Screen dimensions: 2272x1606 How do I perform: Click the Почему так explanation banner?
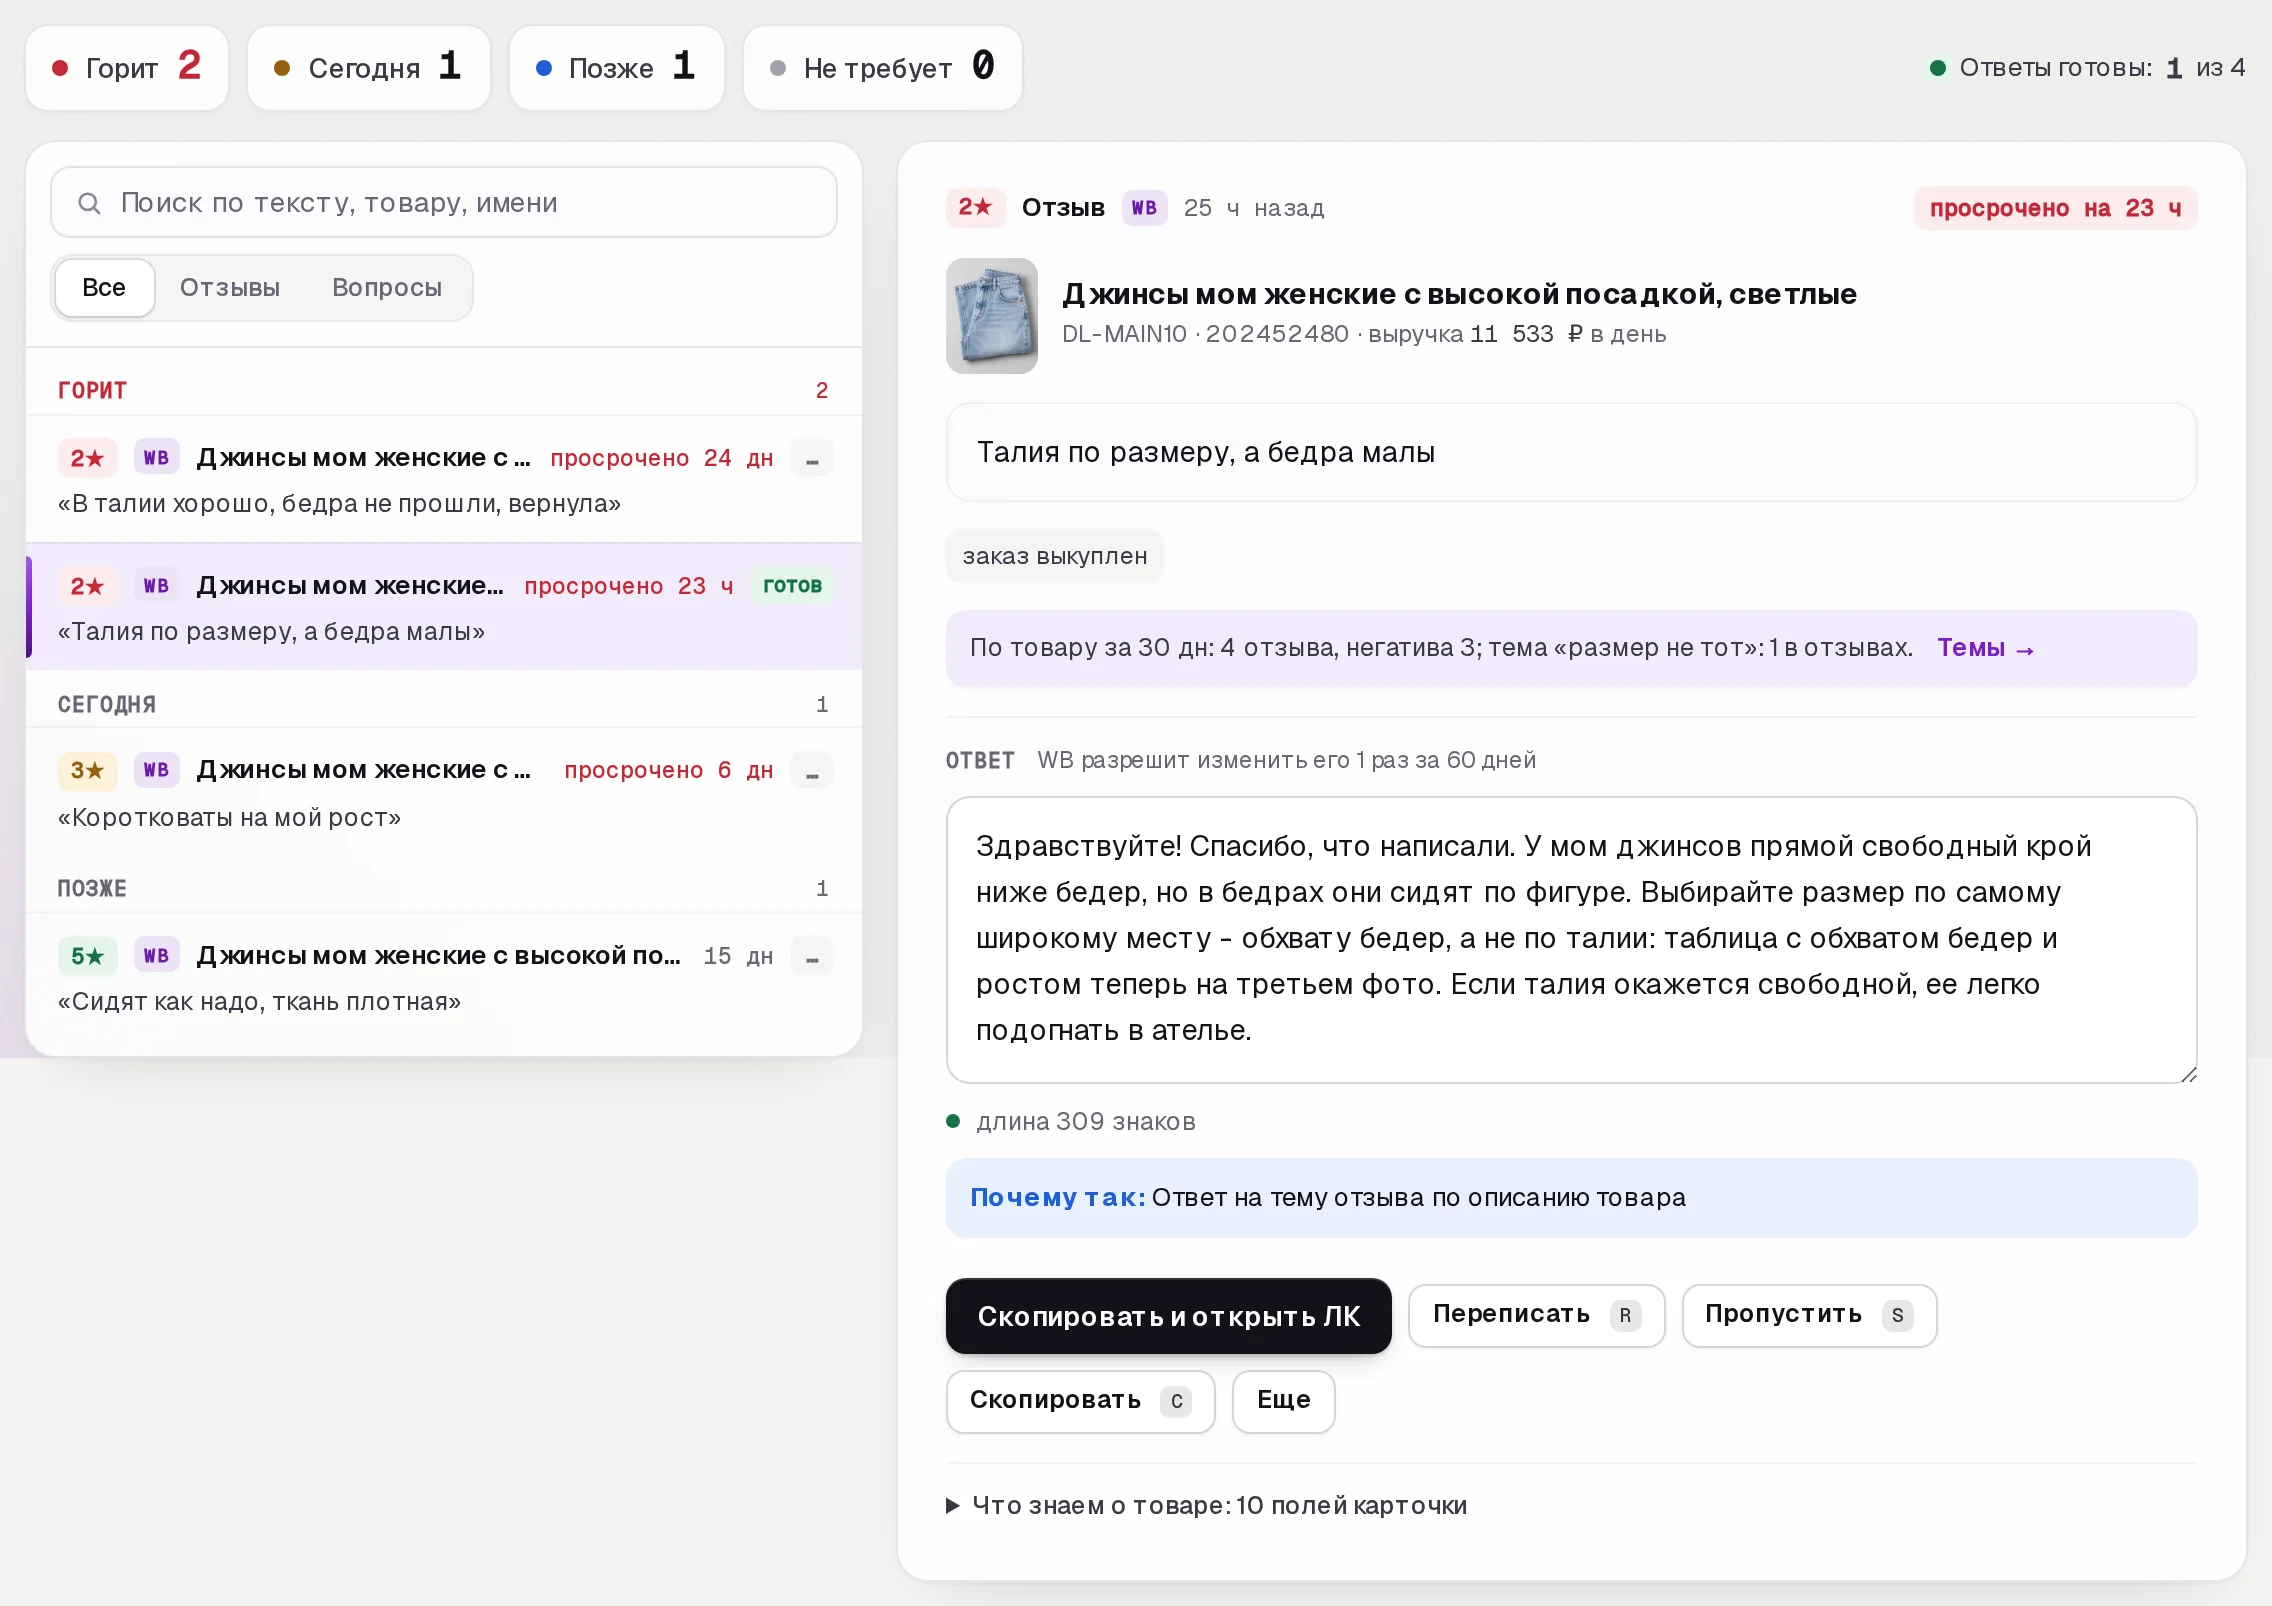click(1571, 1198)
